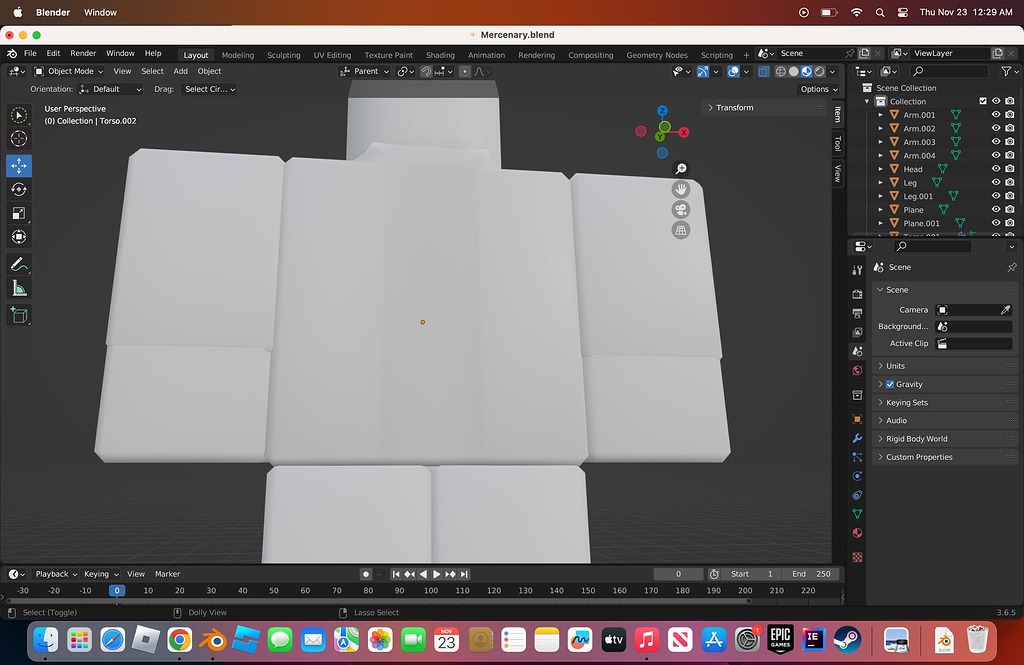The height and width of the screenshot is (665, 1024).
Task: Click the Background color field in Scene properties
Action: pyautogui.click(x=973, y=326)
